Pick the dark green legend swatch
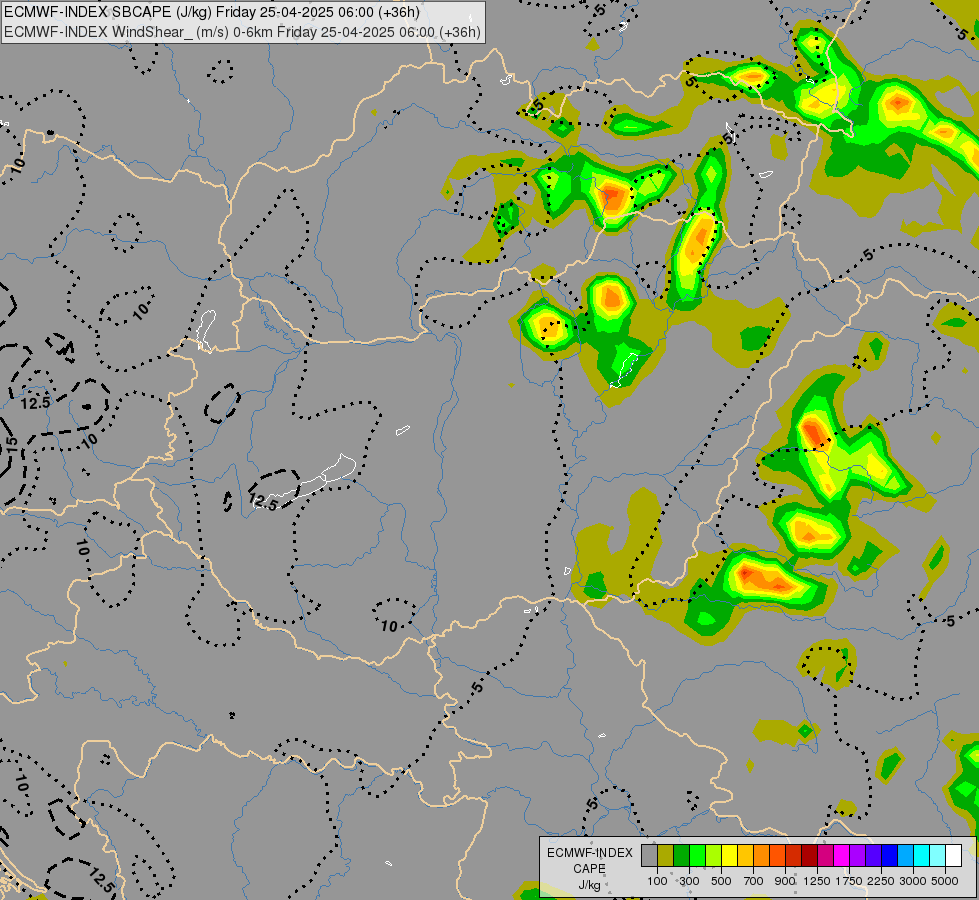Screen dimensions: 979x900 (x=681, y=855)
